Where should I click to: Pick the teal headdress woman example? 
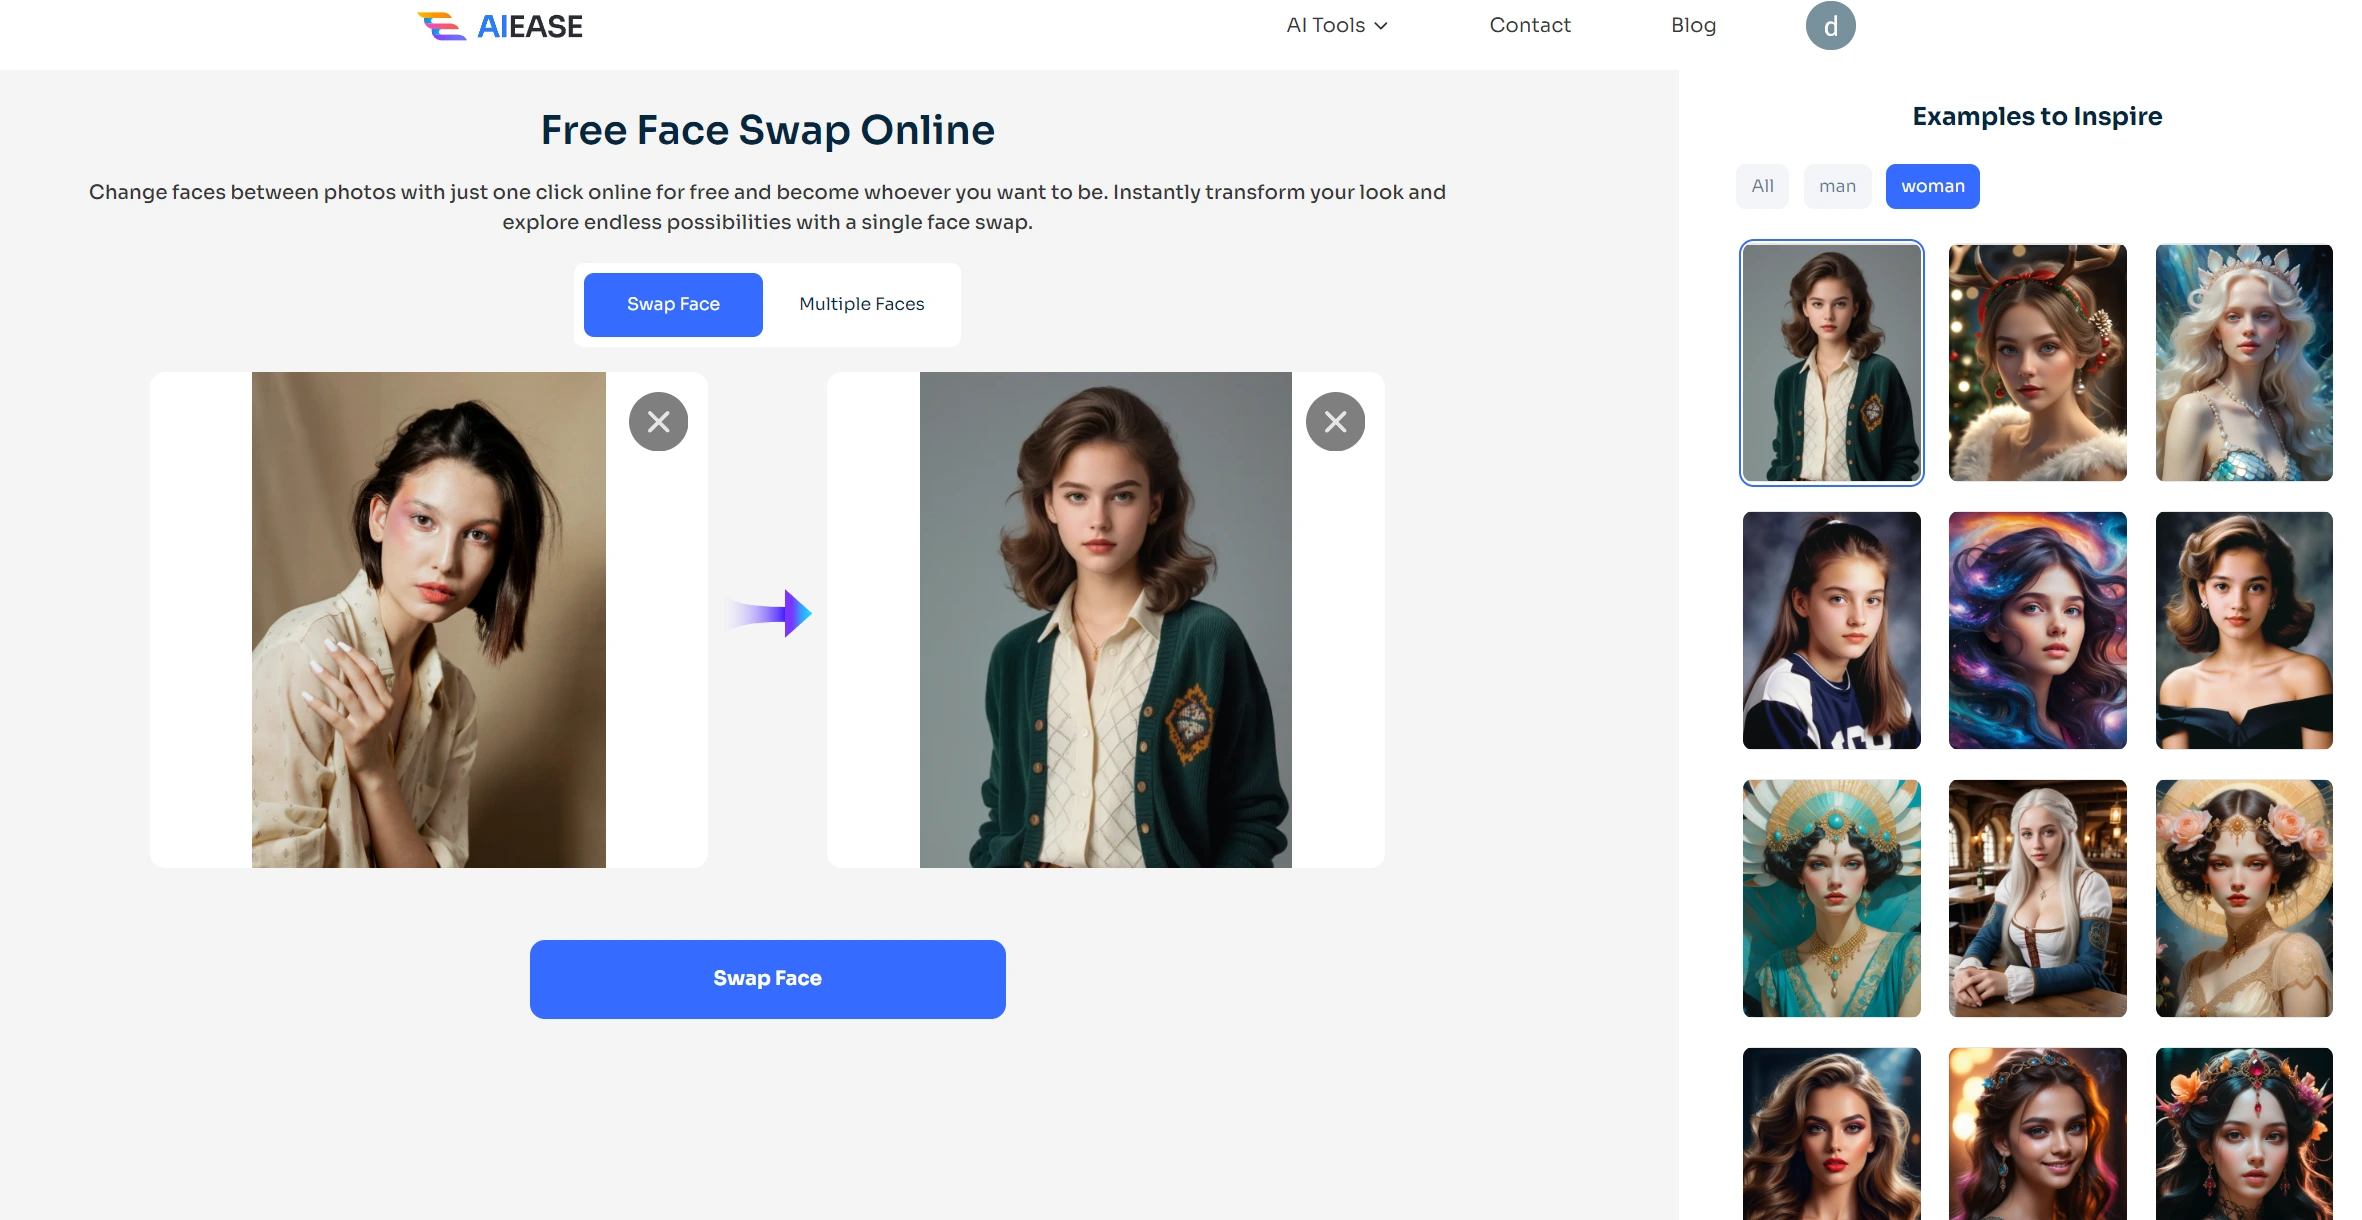[1831, 898]
